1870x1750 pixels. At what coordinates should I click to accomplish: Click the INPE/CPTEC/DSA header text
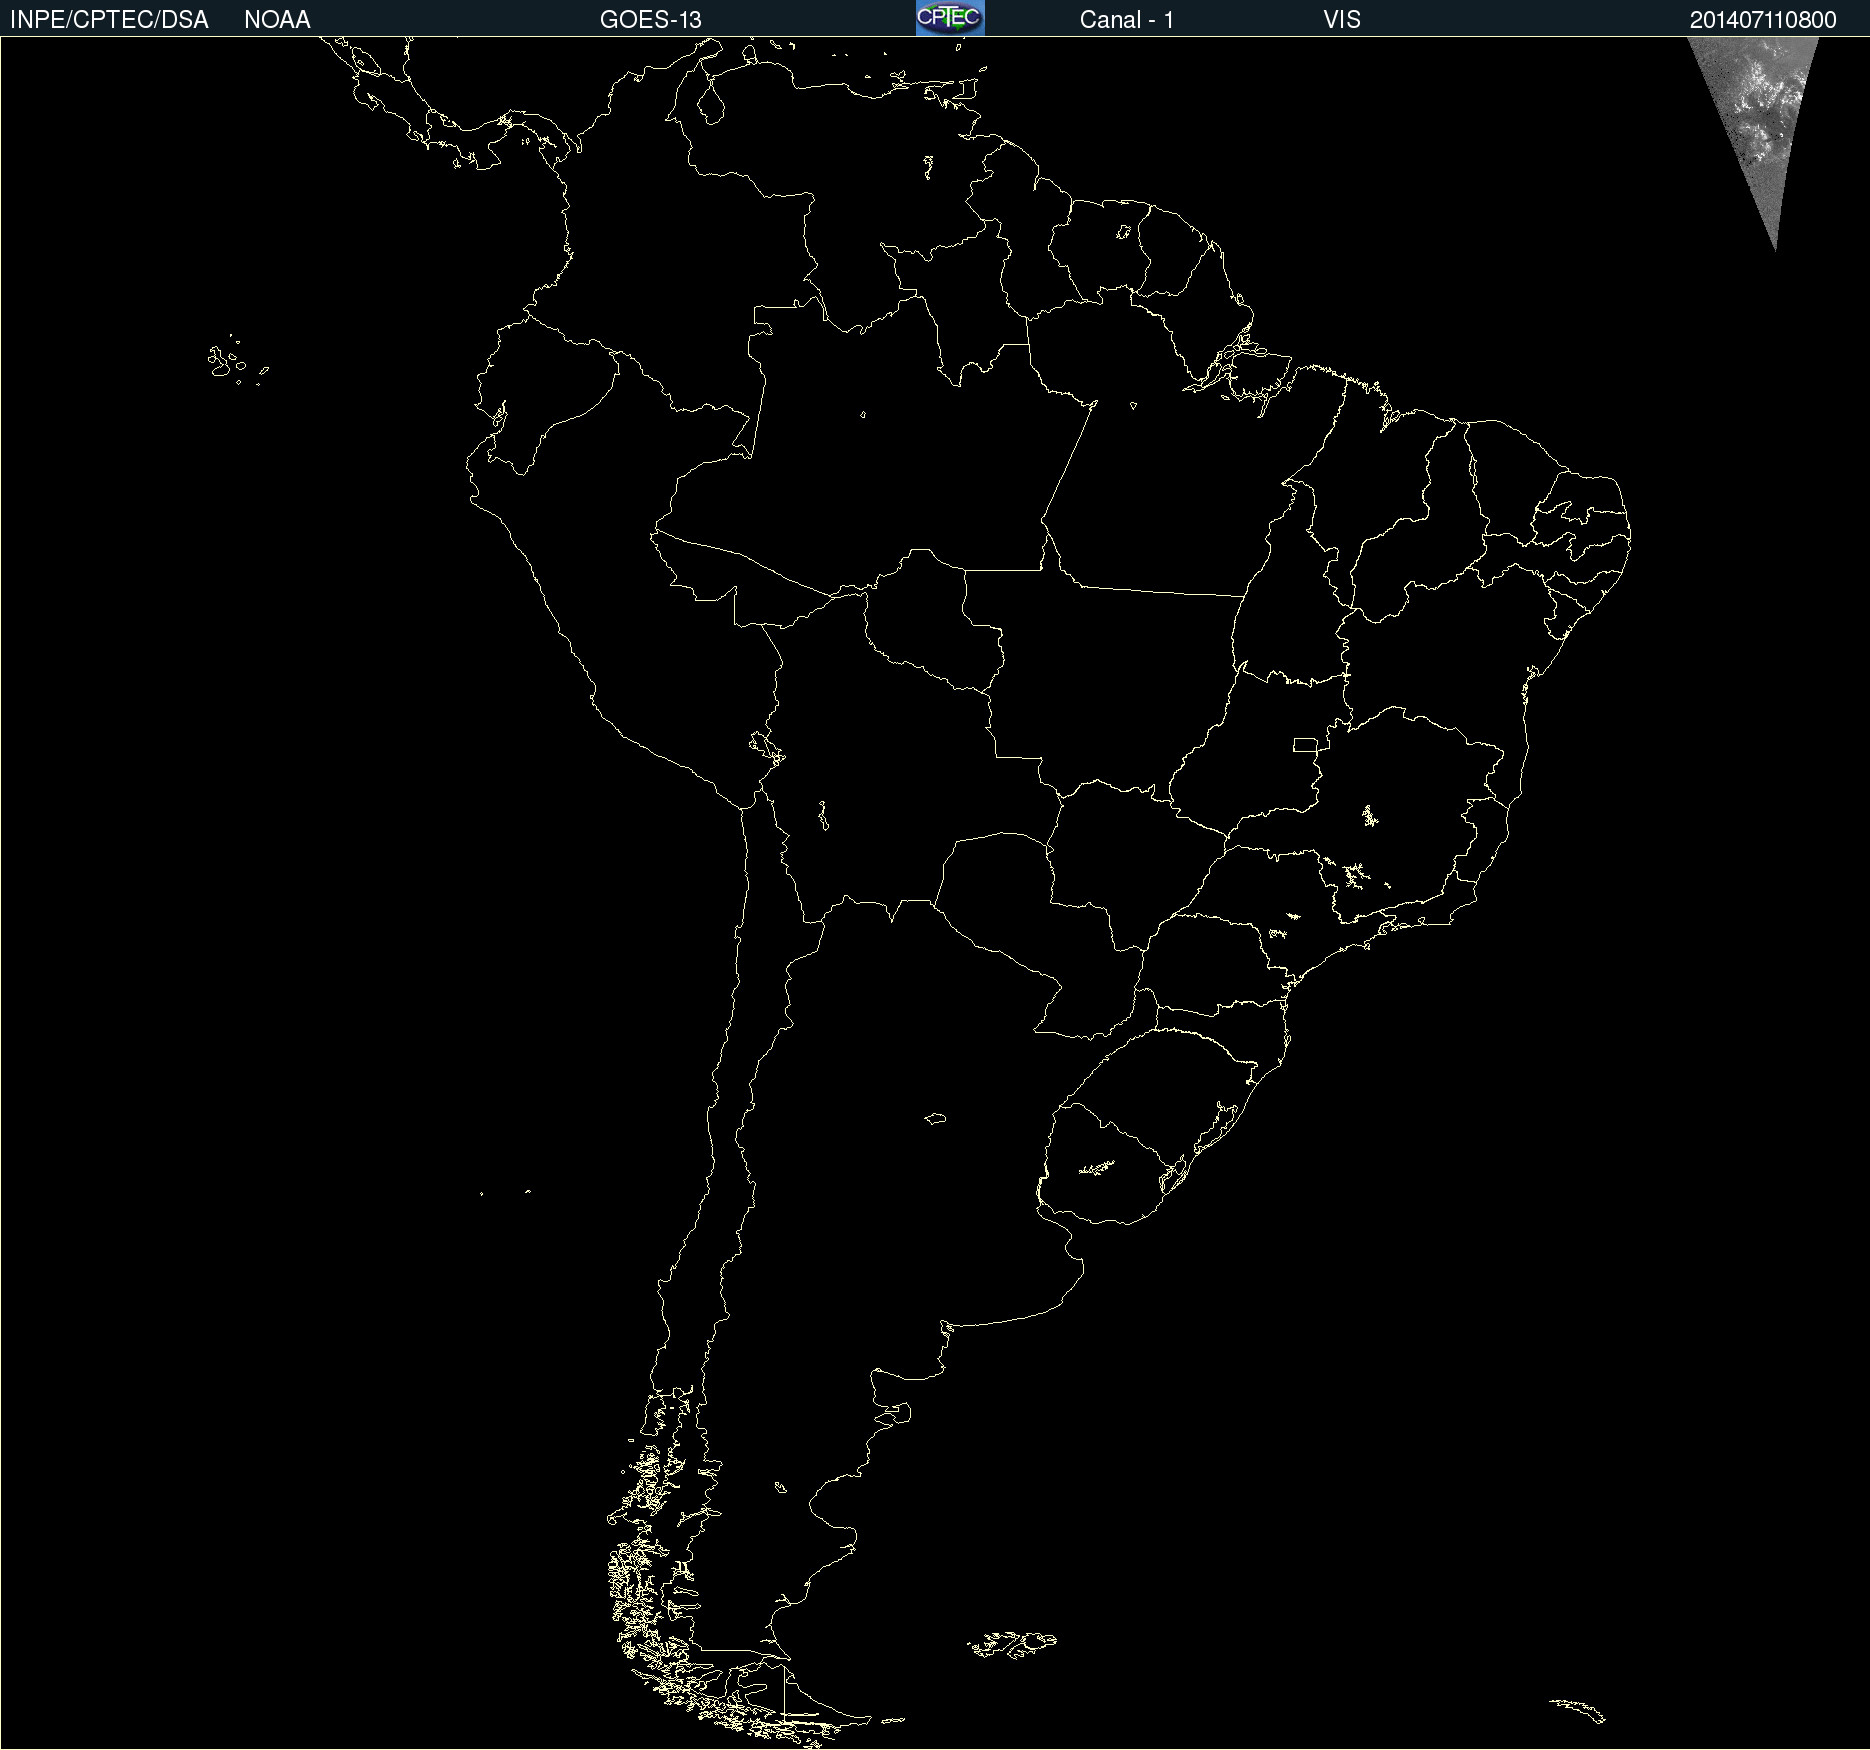109,20
